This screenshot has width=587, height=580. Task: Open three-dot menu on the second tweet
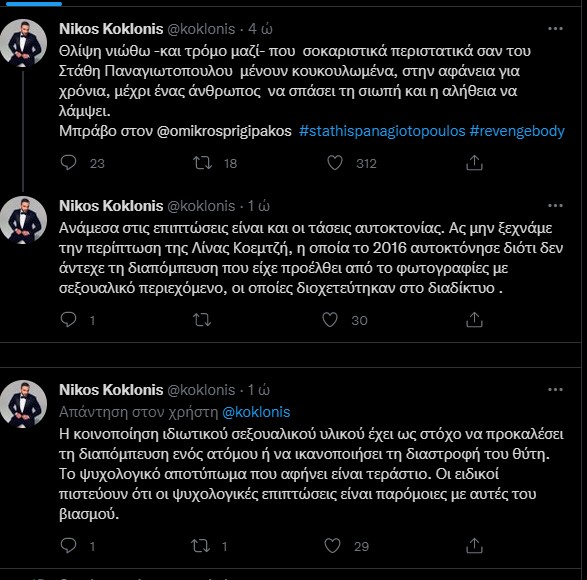click(555, 206)
